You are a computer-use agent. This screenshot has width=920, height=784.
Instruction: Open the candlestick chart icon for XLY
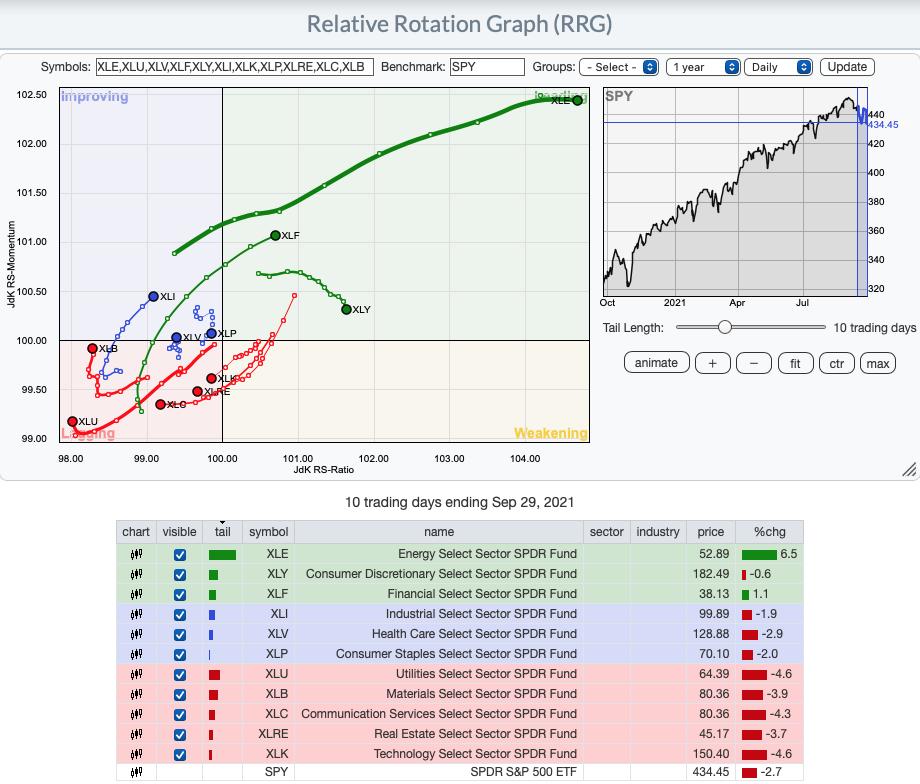pyautogui.click(x=136, y=574)
